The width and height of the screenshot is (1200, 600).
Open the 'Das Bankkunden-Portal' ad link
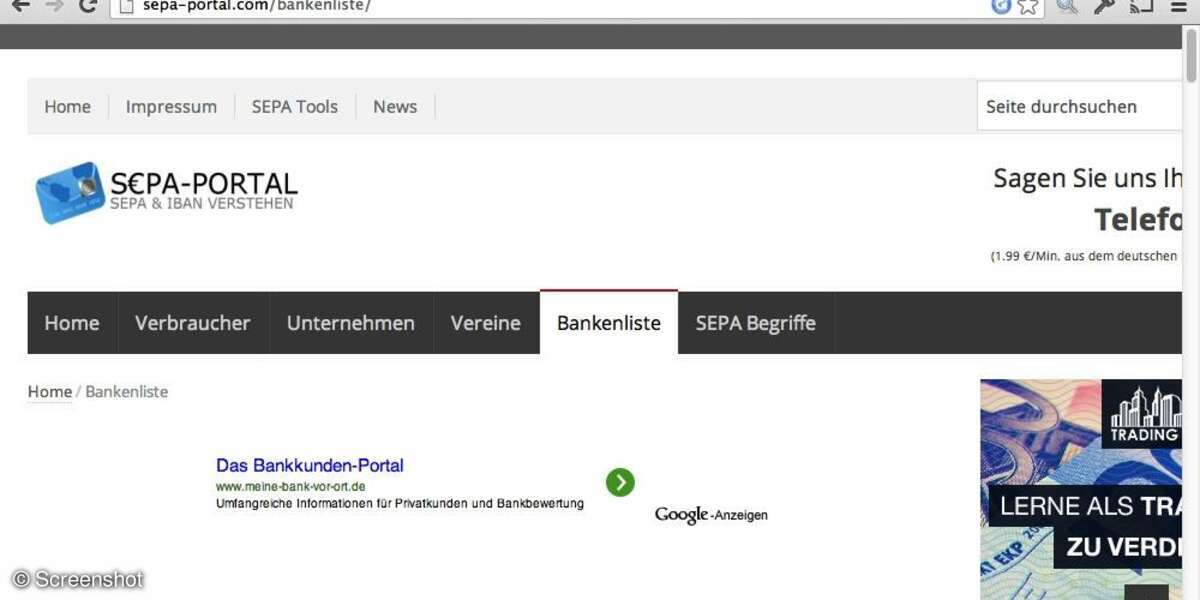coord(310,466)
